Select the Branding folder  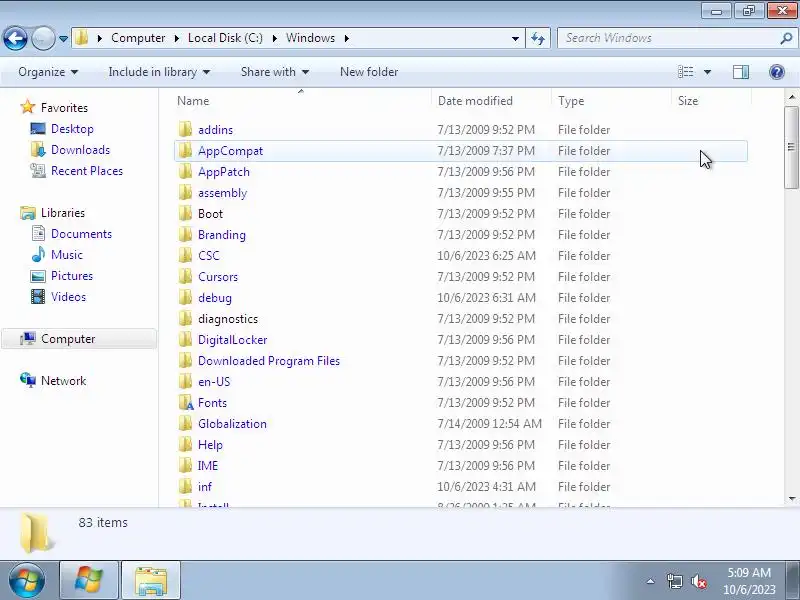tap(221, 235)
